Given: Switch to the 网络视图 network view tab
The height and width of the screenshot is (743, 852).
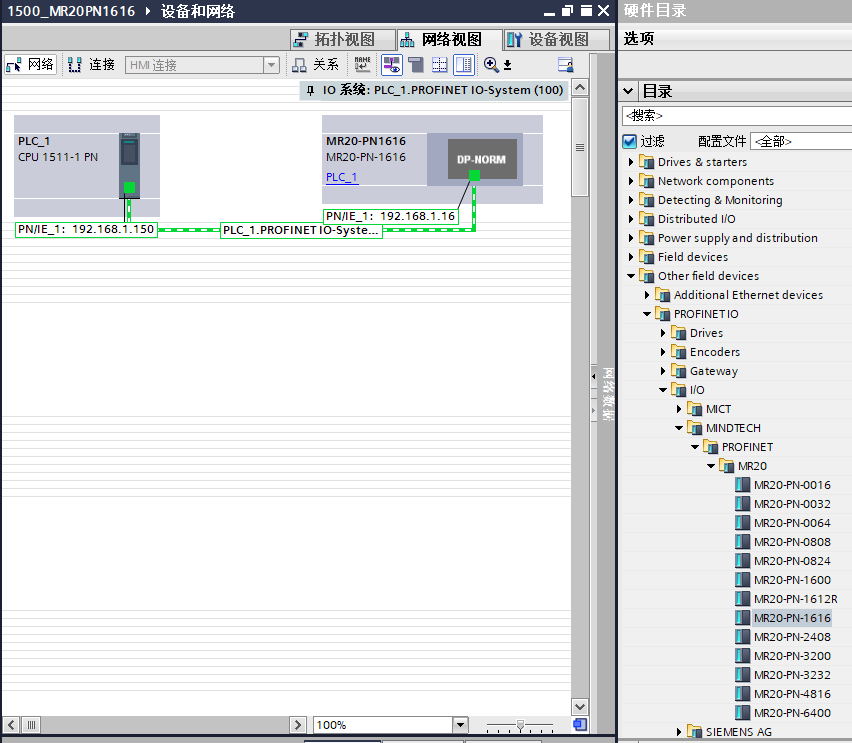Looking at the screenshot, I should [x=449, y=39].
